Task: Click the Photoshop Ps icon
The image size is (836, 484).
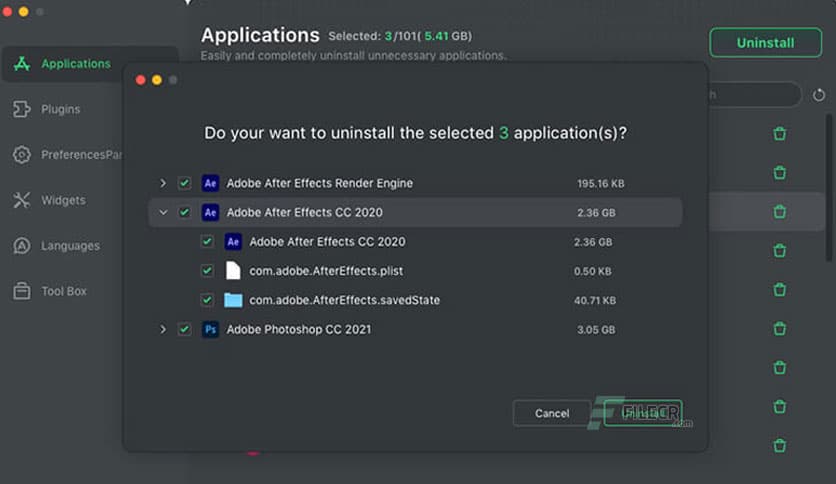Action: point(210,329)
